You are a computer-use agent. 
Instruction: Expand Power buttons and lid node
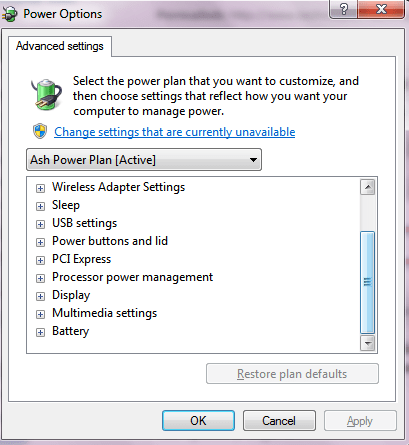coord(40,242)
